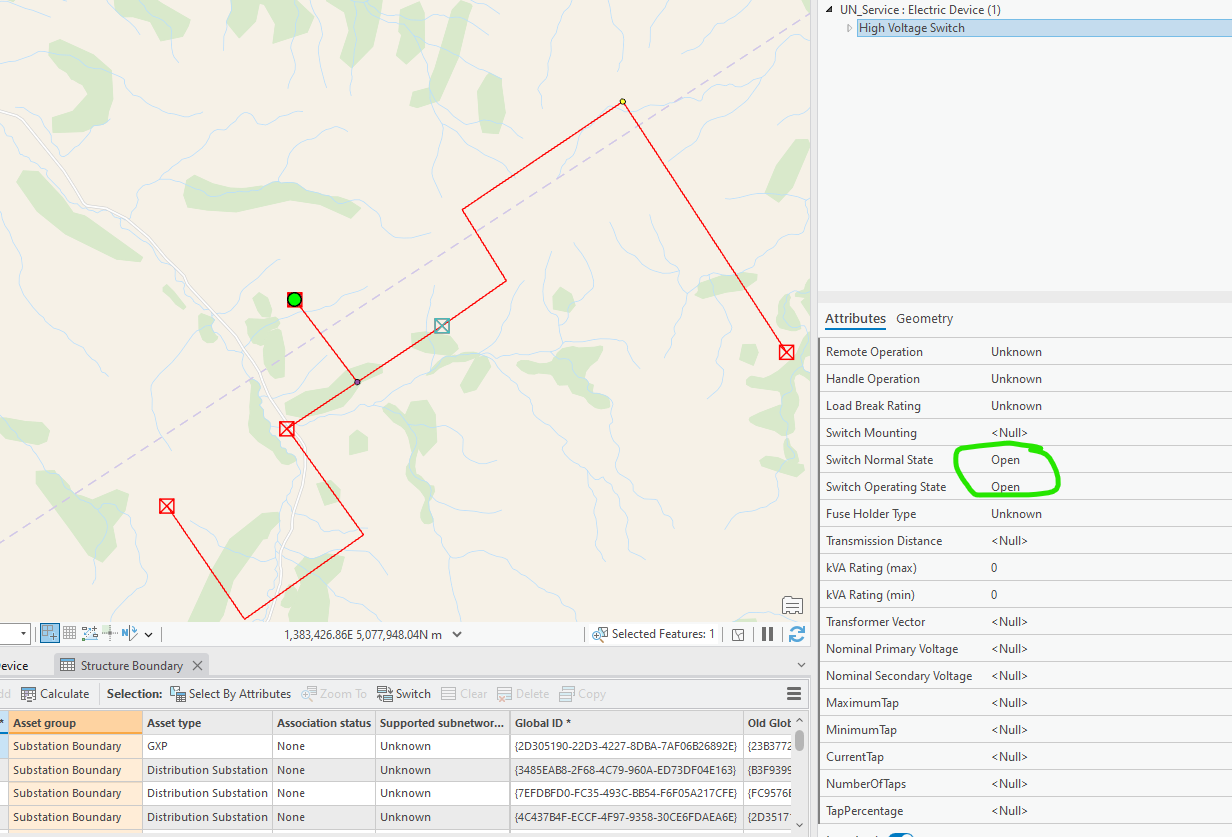Click the north arrow correction icon
The image size is (1232, 837).
129,633
